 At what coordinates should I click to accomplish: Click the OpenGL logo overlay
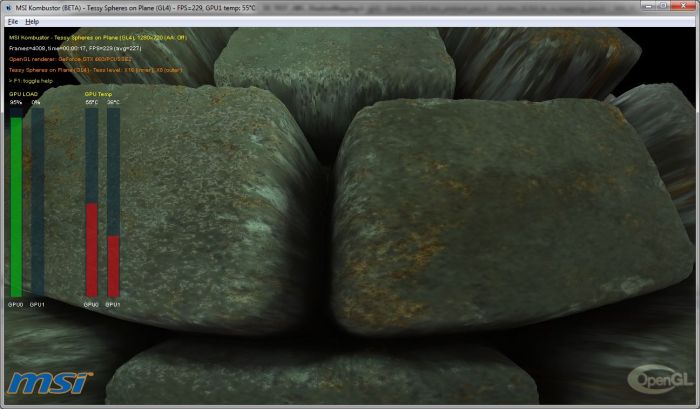[x=660, y=380]
